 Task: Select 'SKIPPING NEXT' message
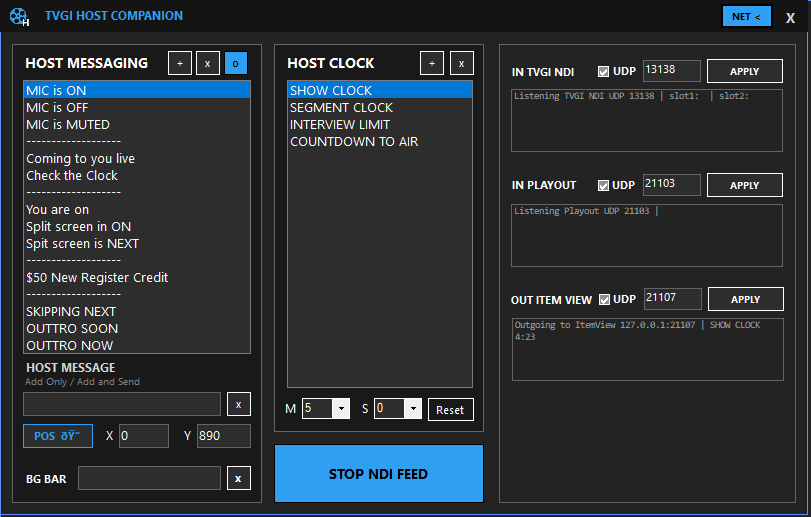click(x=137, y=312)
